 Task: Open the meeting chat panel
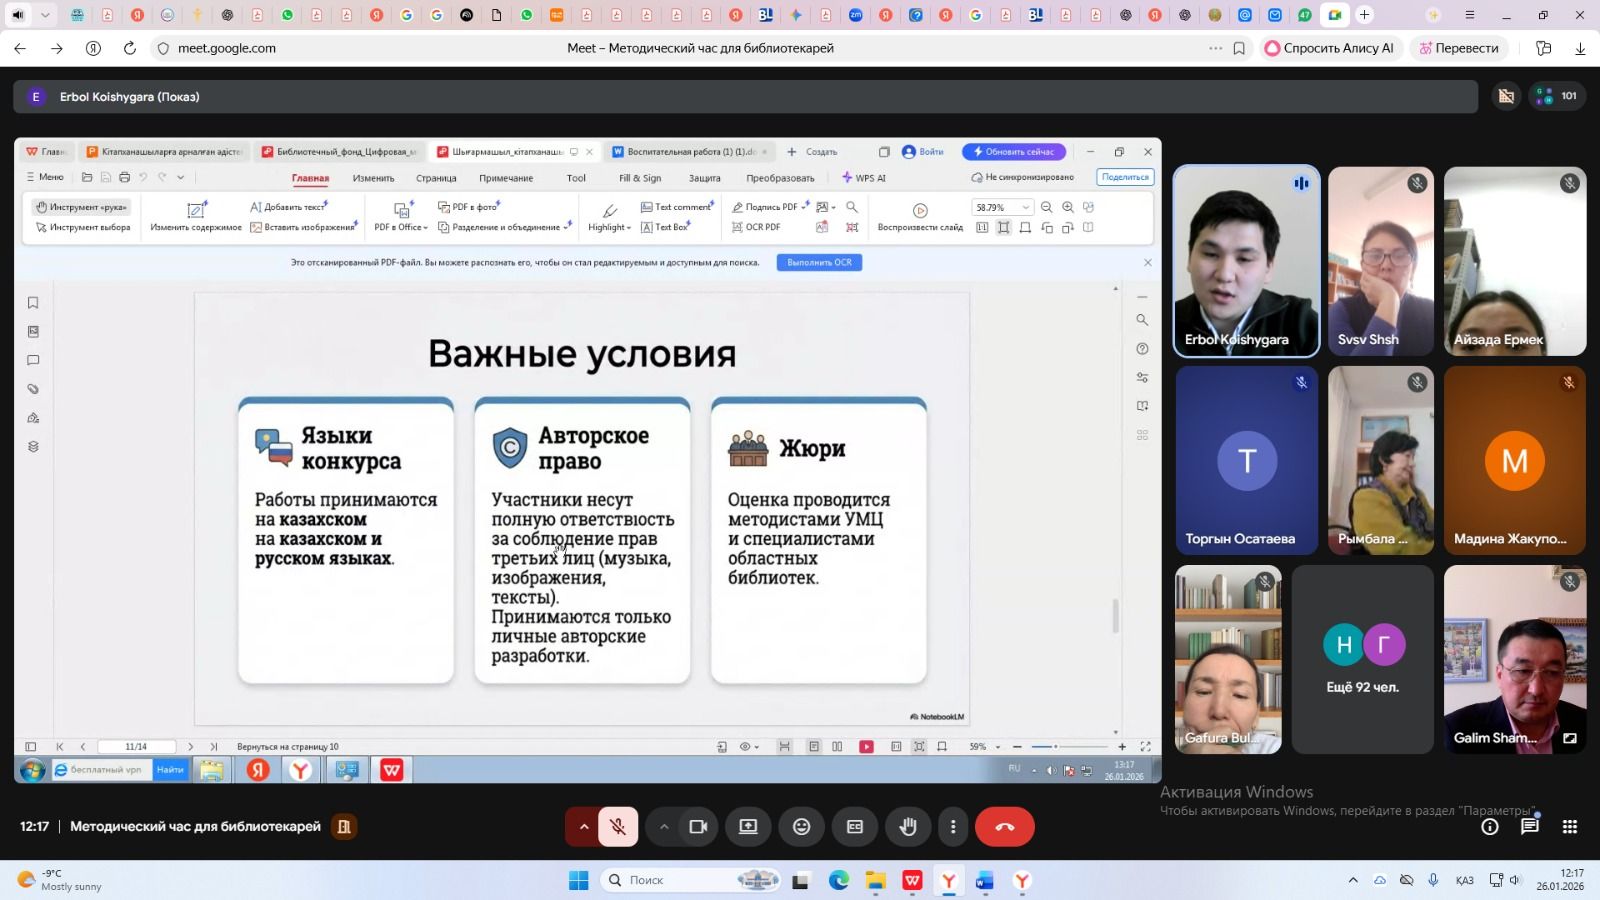(1529, 827)
